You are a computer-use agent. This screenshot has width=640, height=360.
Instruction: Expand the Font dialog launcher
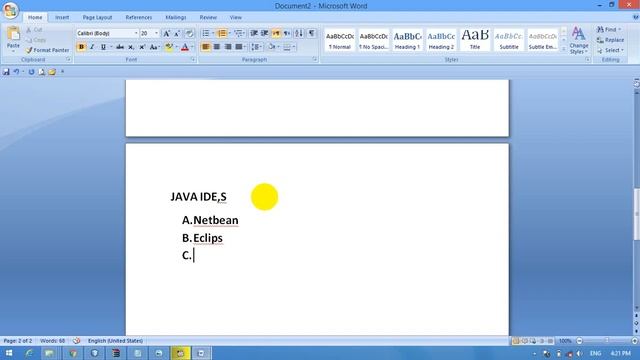193,60
